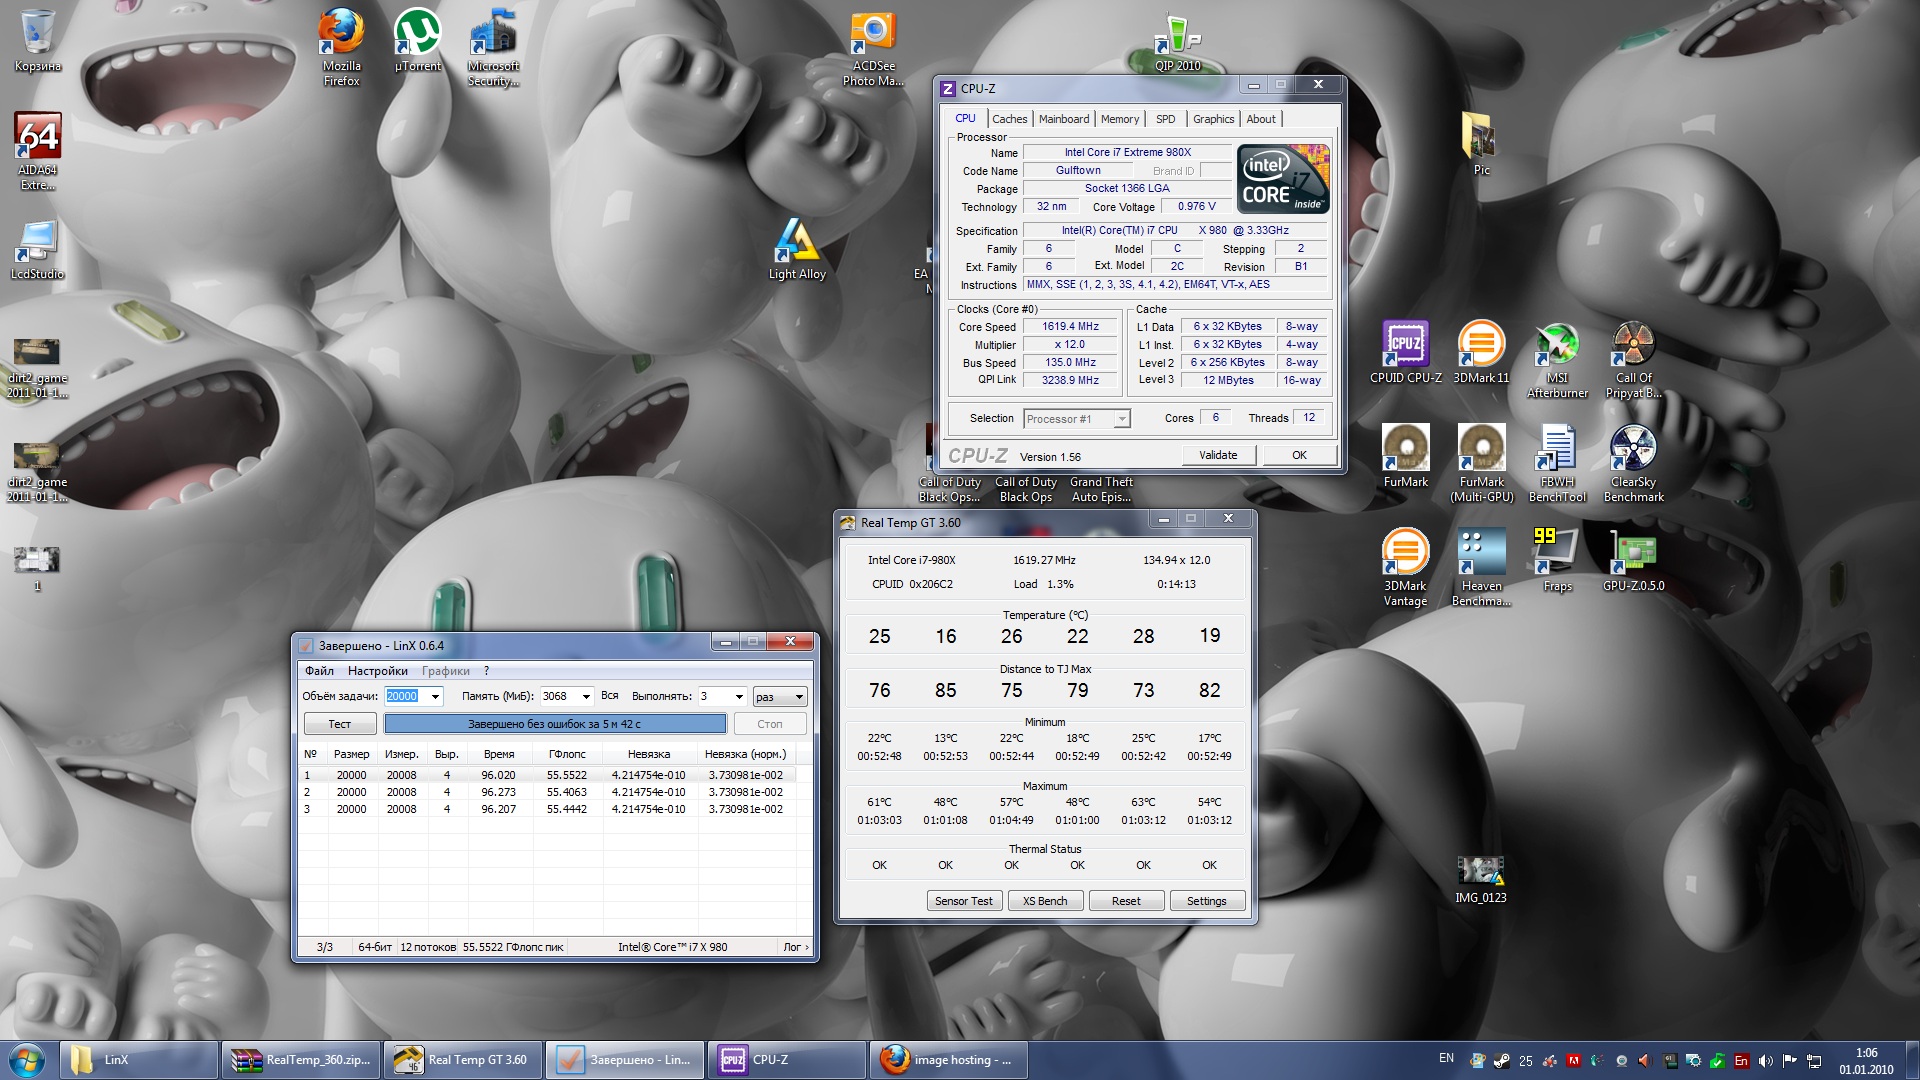Launch AIDA64 Extreme from desktop
The image size is (1920, 1080).
[x=38, y=151]
